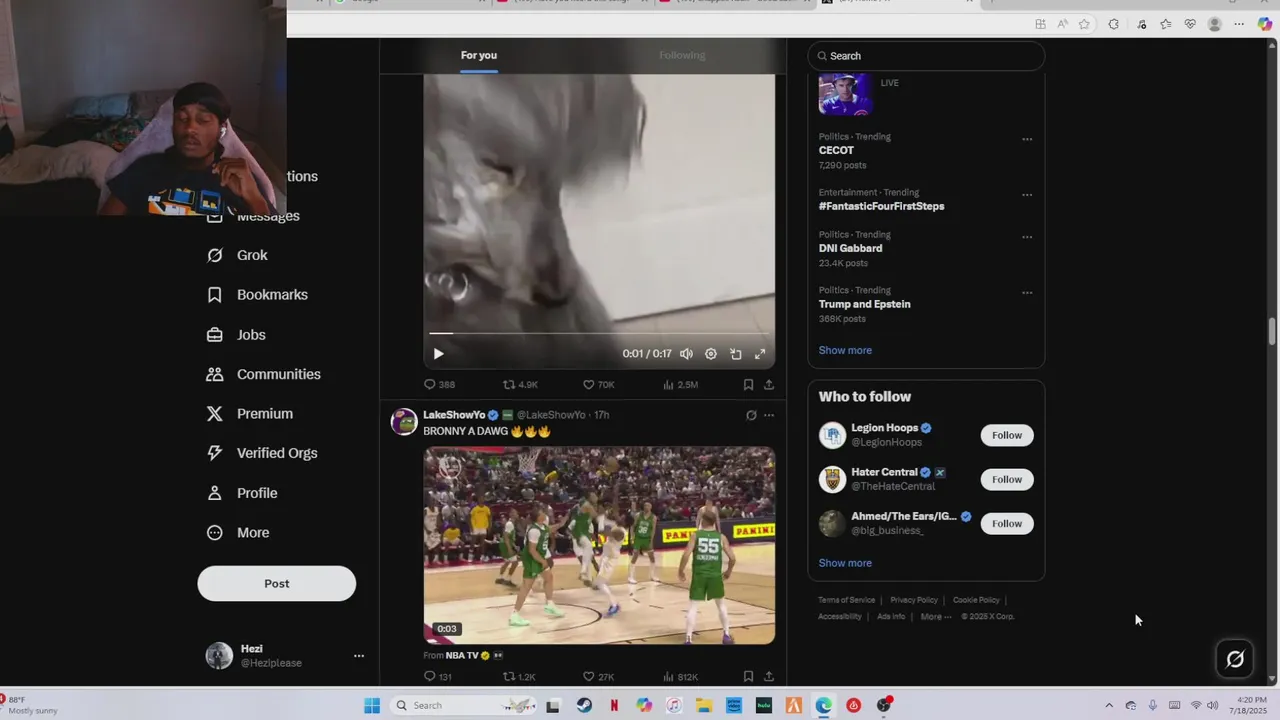Bookmark the LakeShowYo post
This screenshot has width=1280, height=720.
(x=748, y=677)
